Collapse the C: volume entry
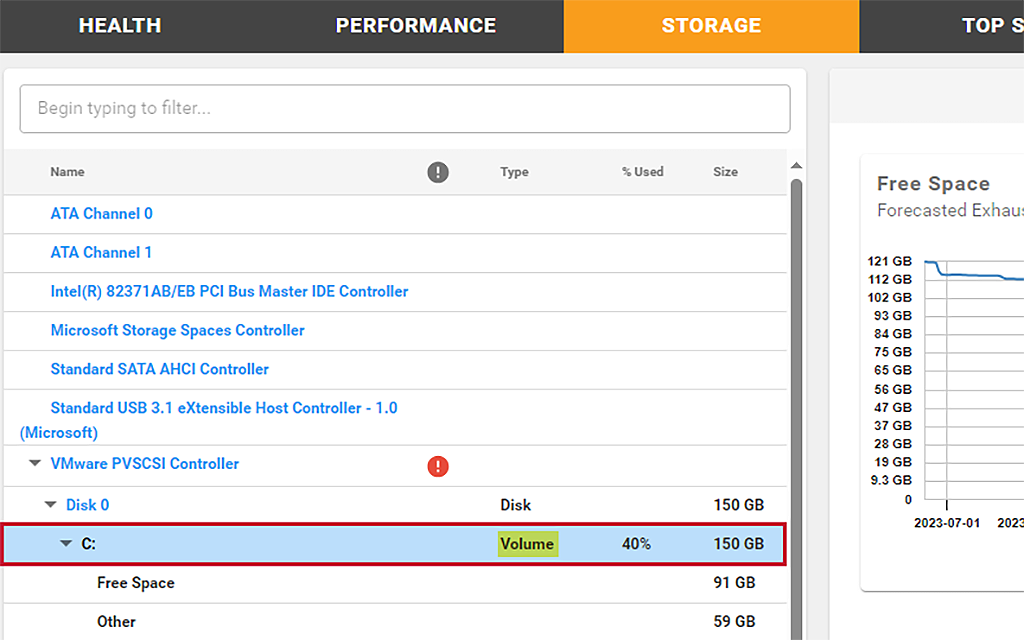1024x640 pixels. pos(65,543)
